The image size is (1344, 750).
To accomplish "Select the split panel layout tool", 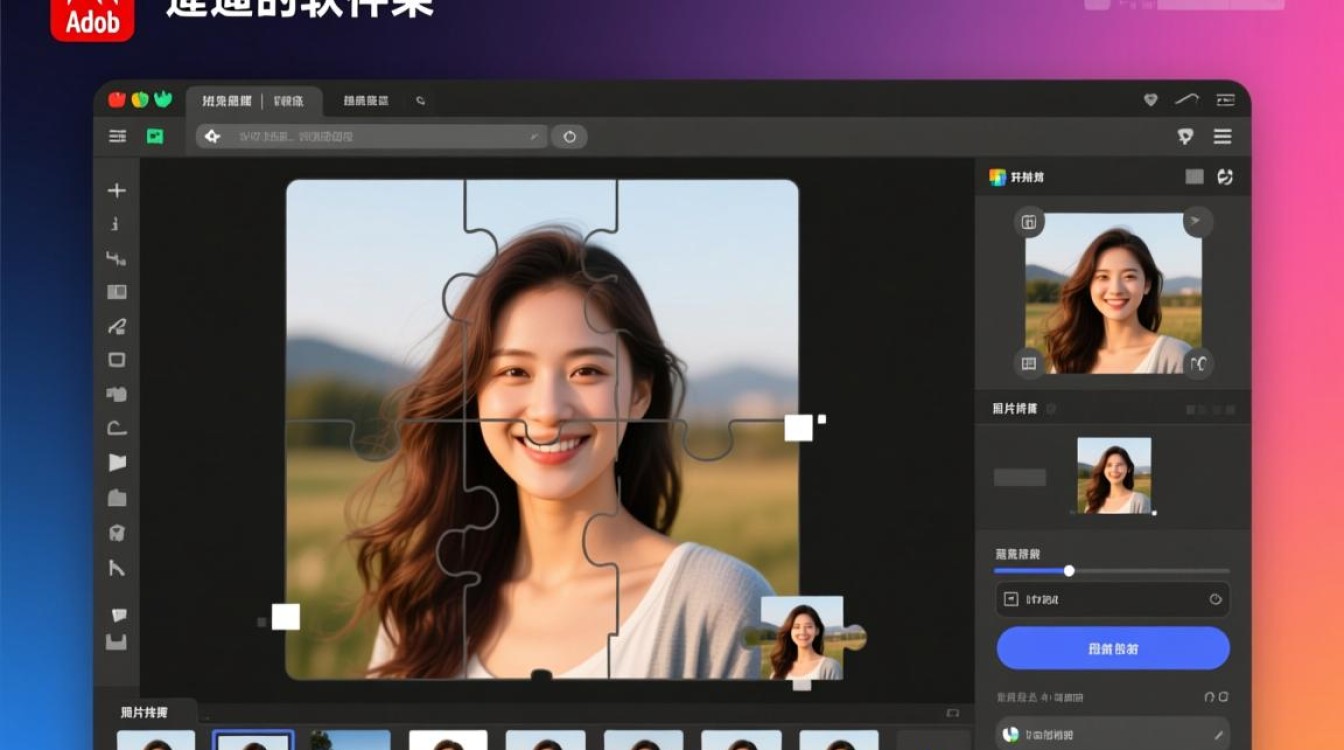I will pos(117,292).
